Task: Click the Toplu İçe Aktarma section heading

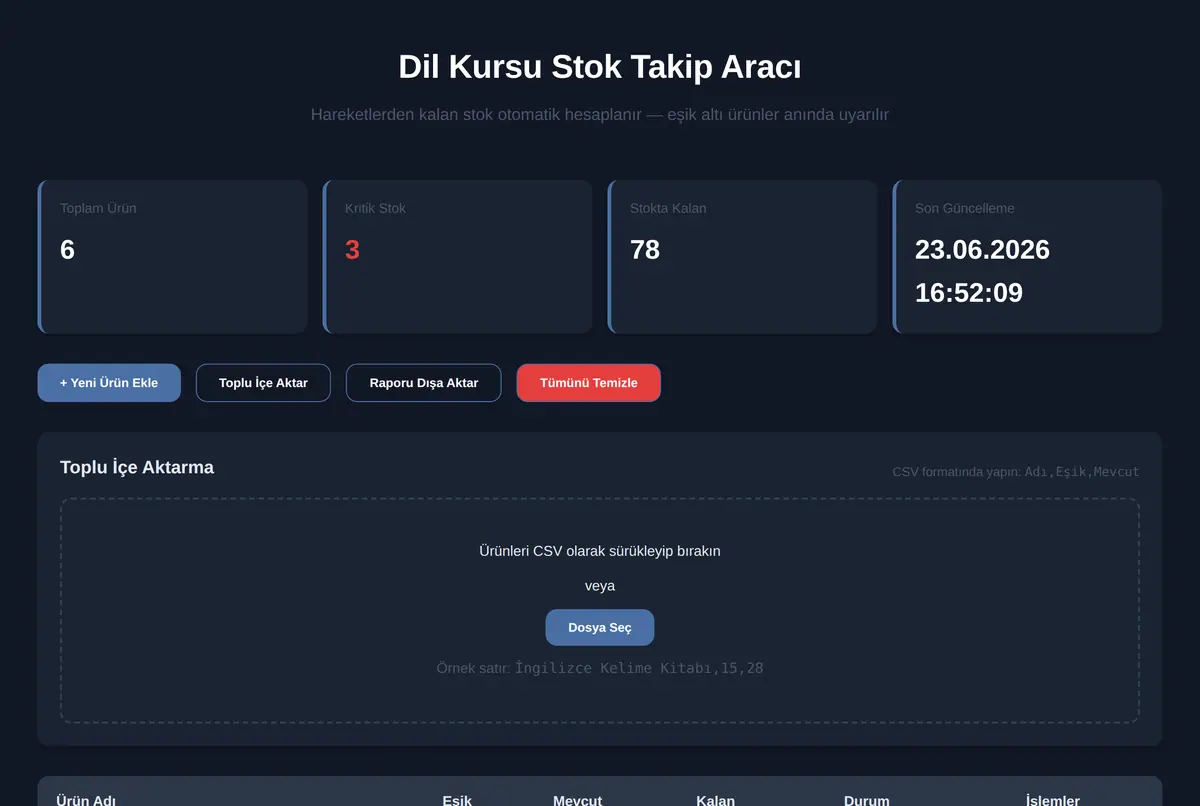Action: (x=137, y=467)
